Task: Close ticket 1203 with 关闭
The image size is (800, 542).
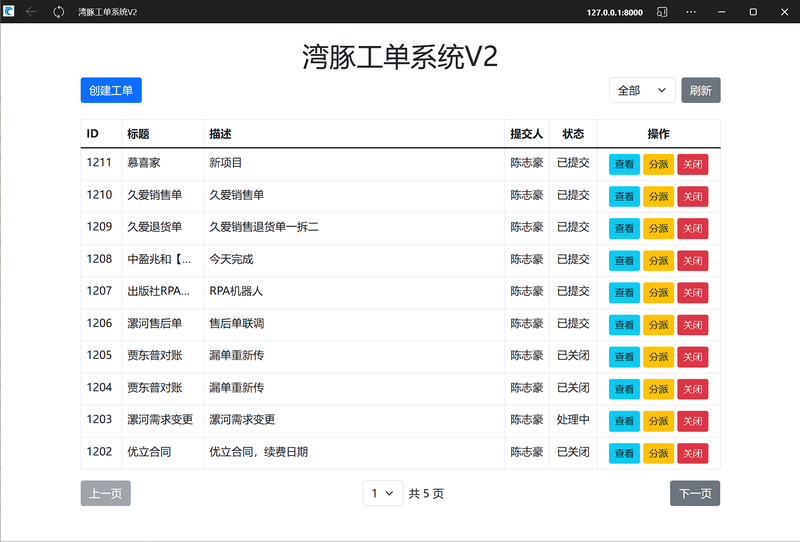Action: 692,421
